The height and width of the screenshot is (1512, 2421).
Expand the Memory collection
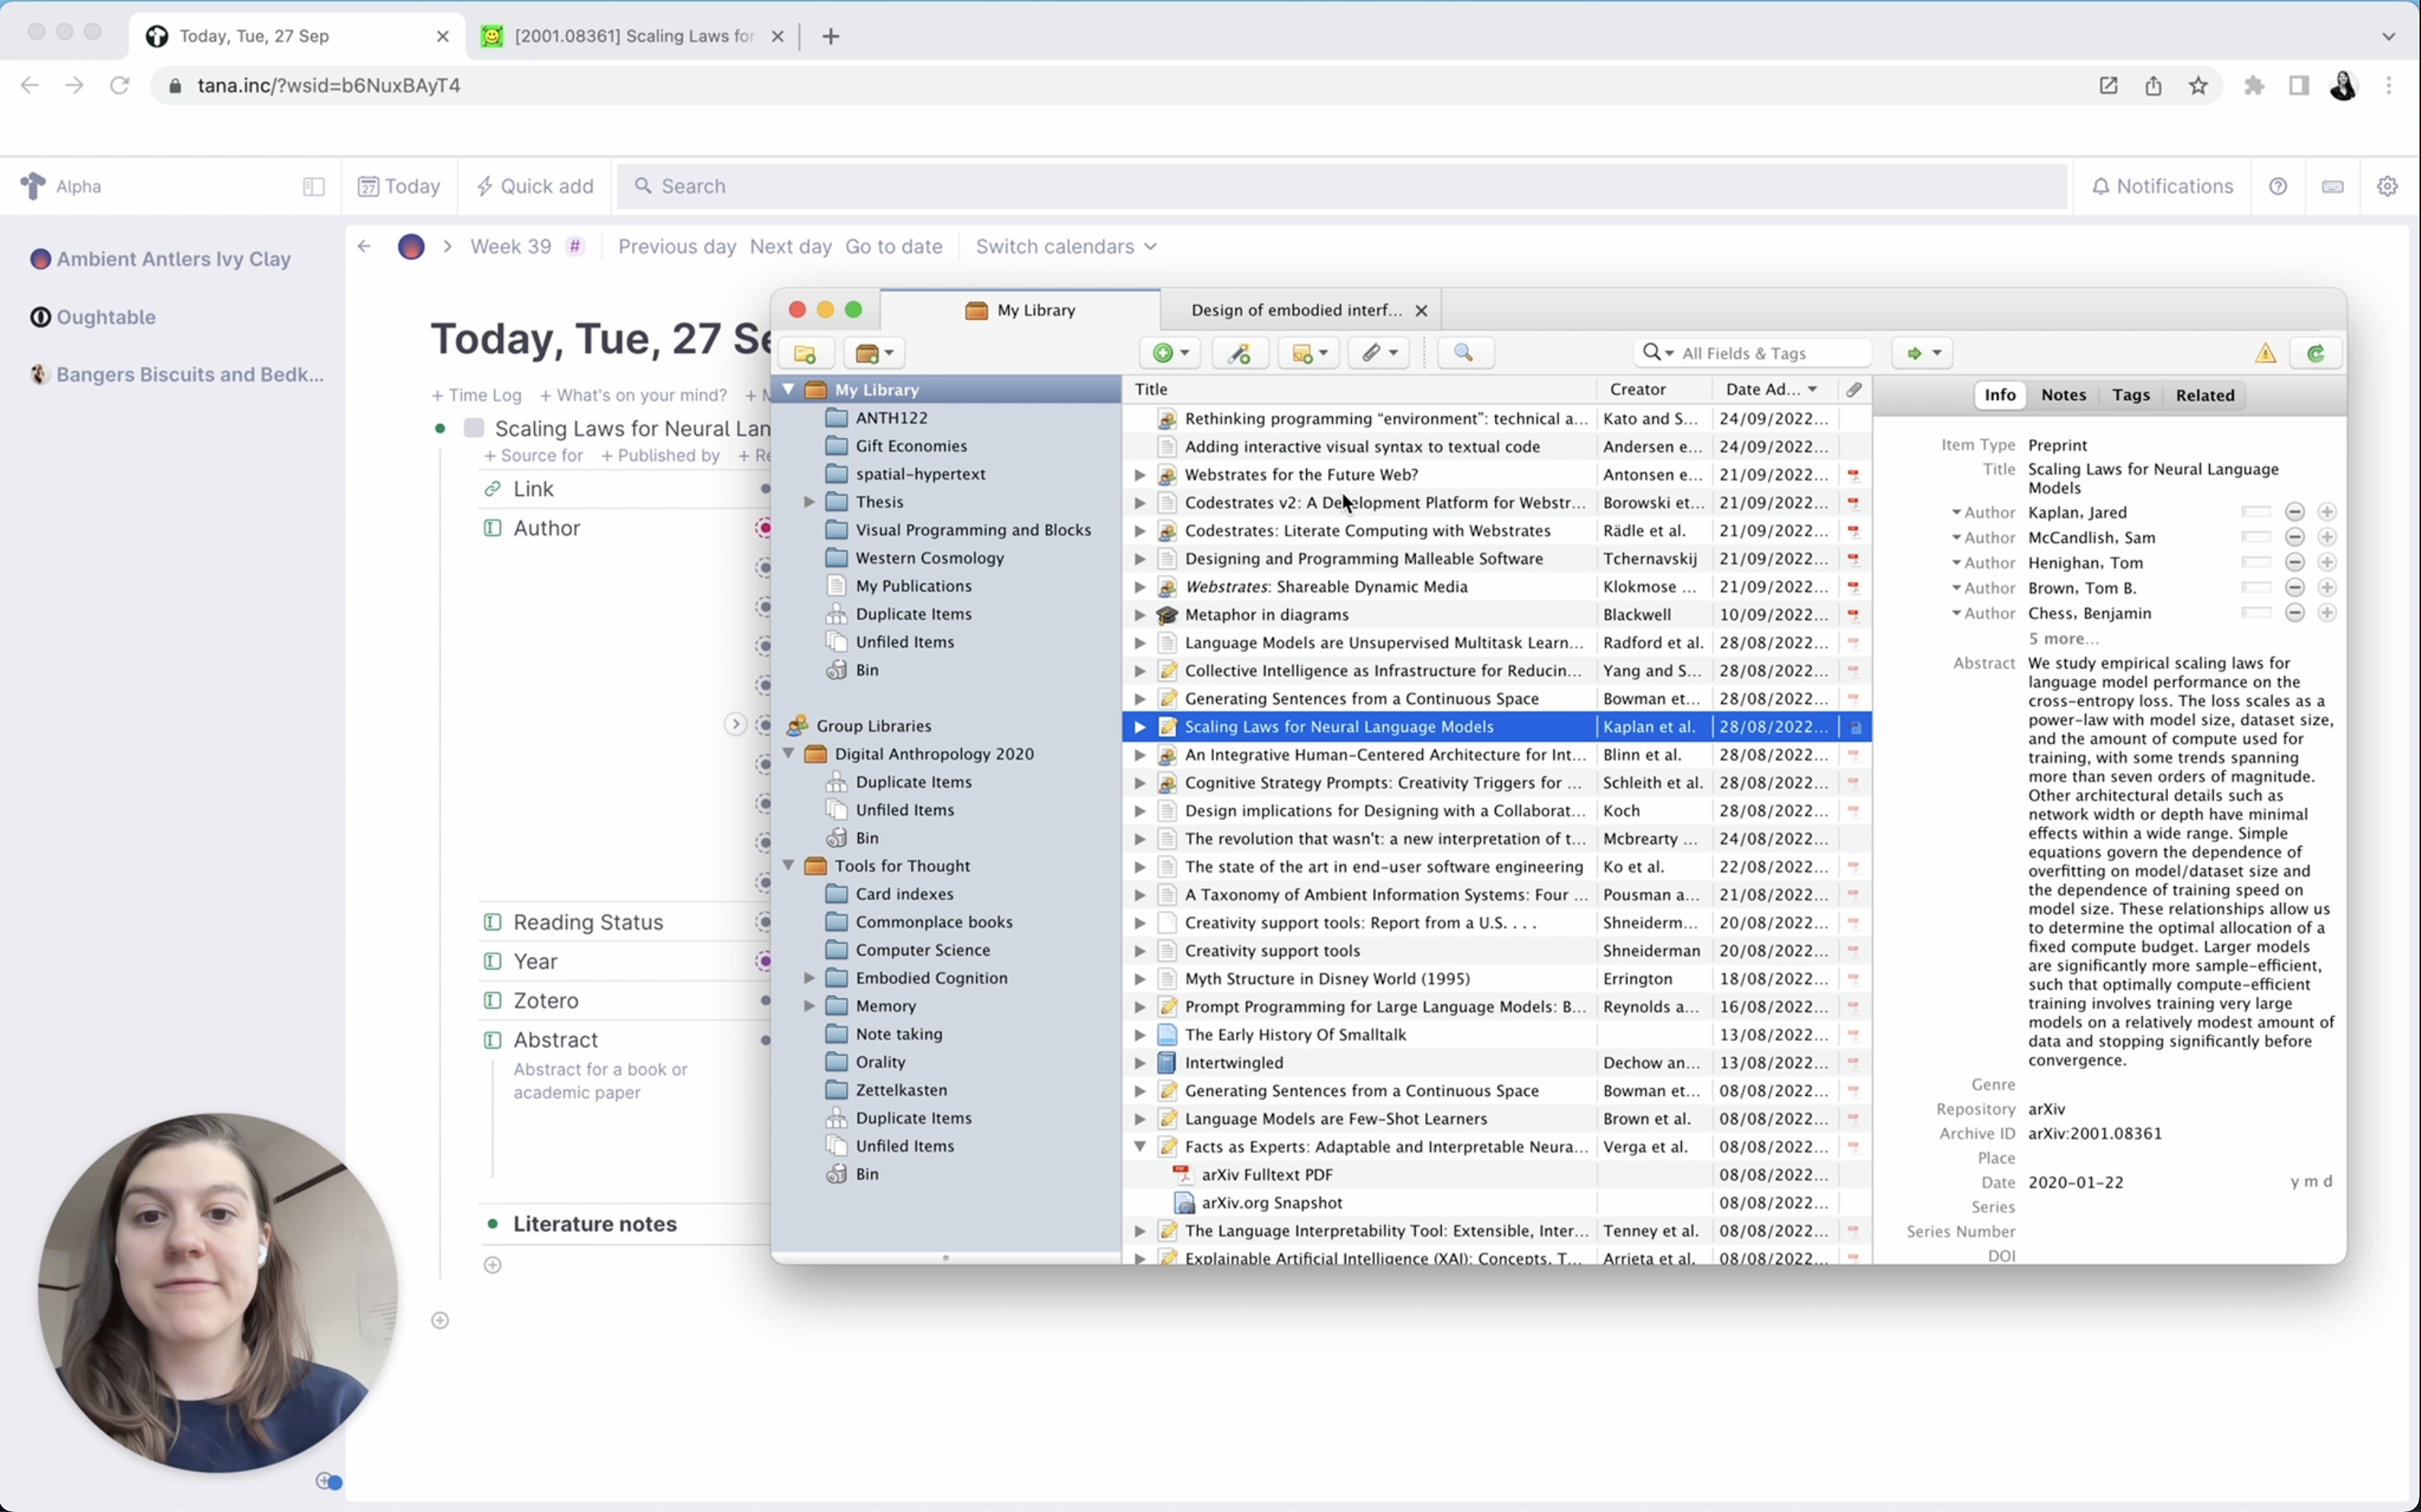coord(809,1006)
